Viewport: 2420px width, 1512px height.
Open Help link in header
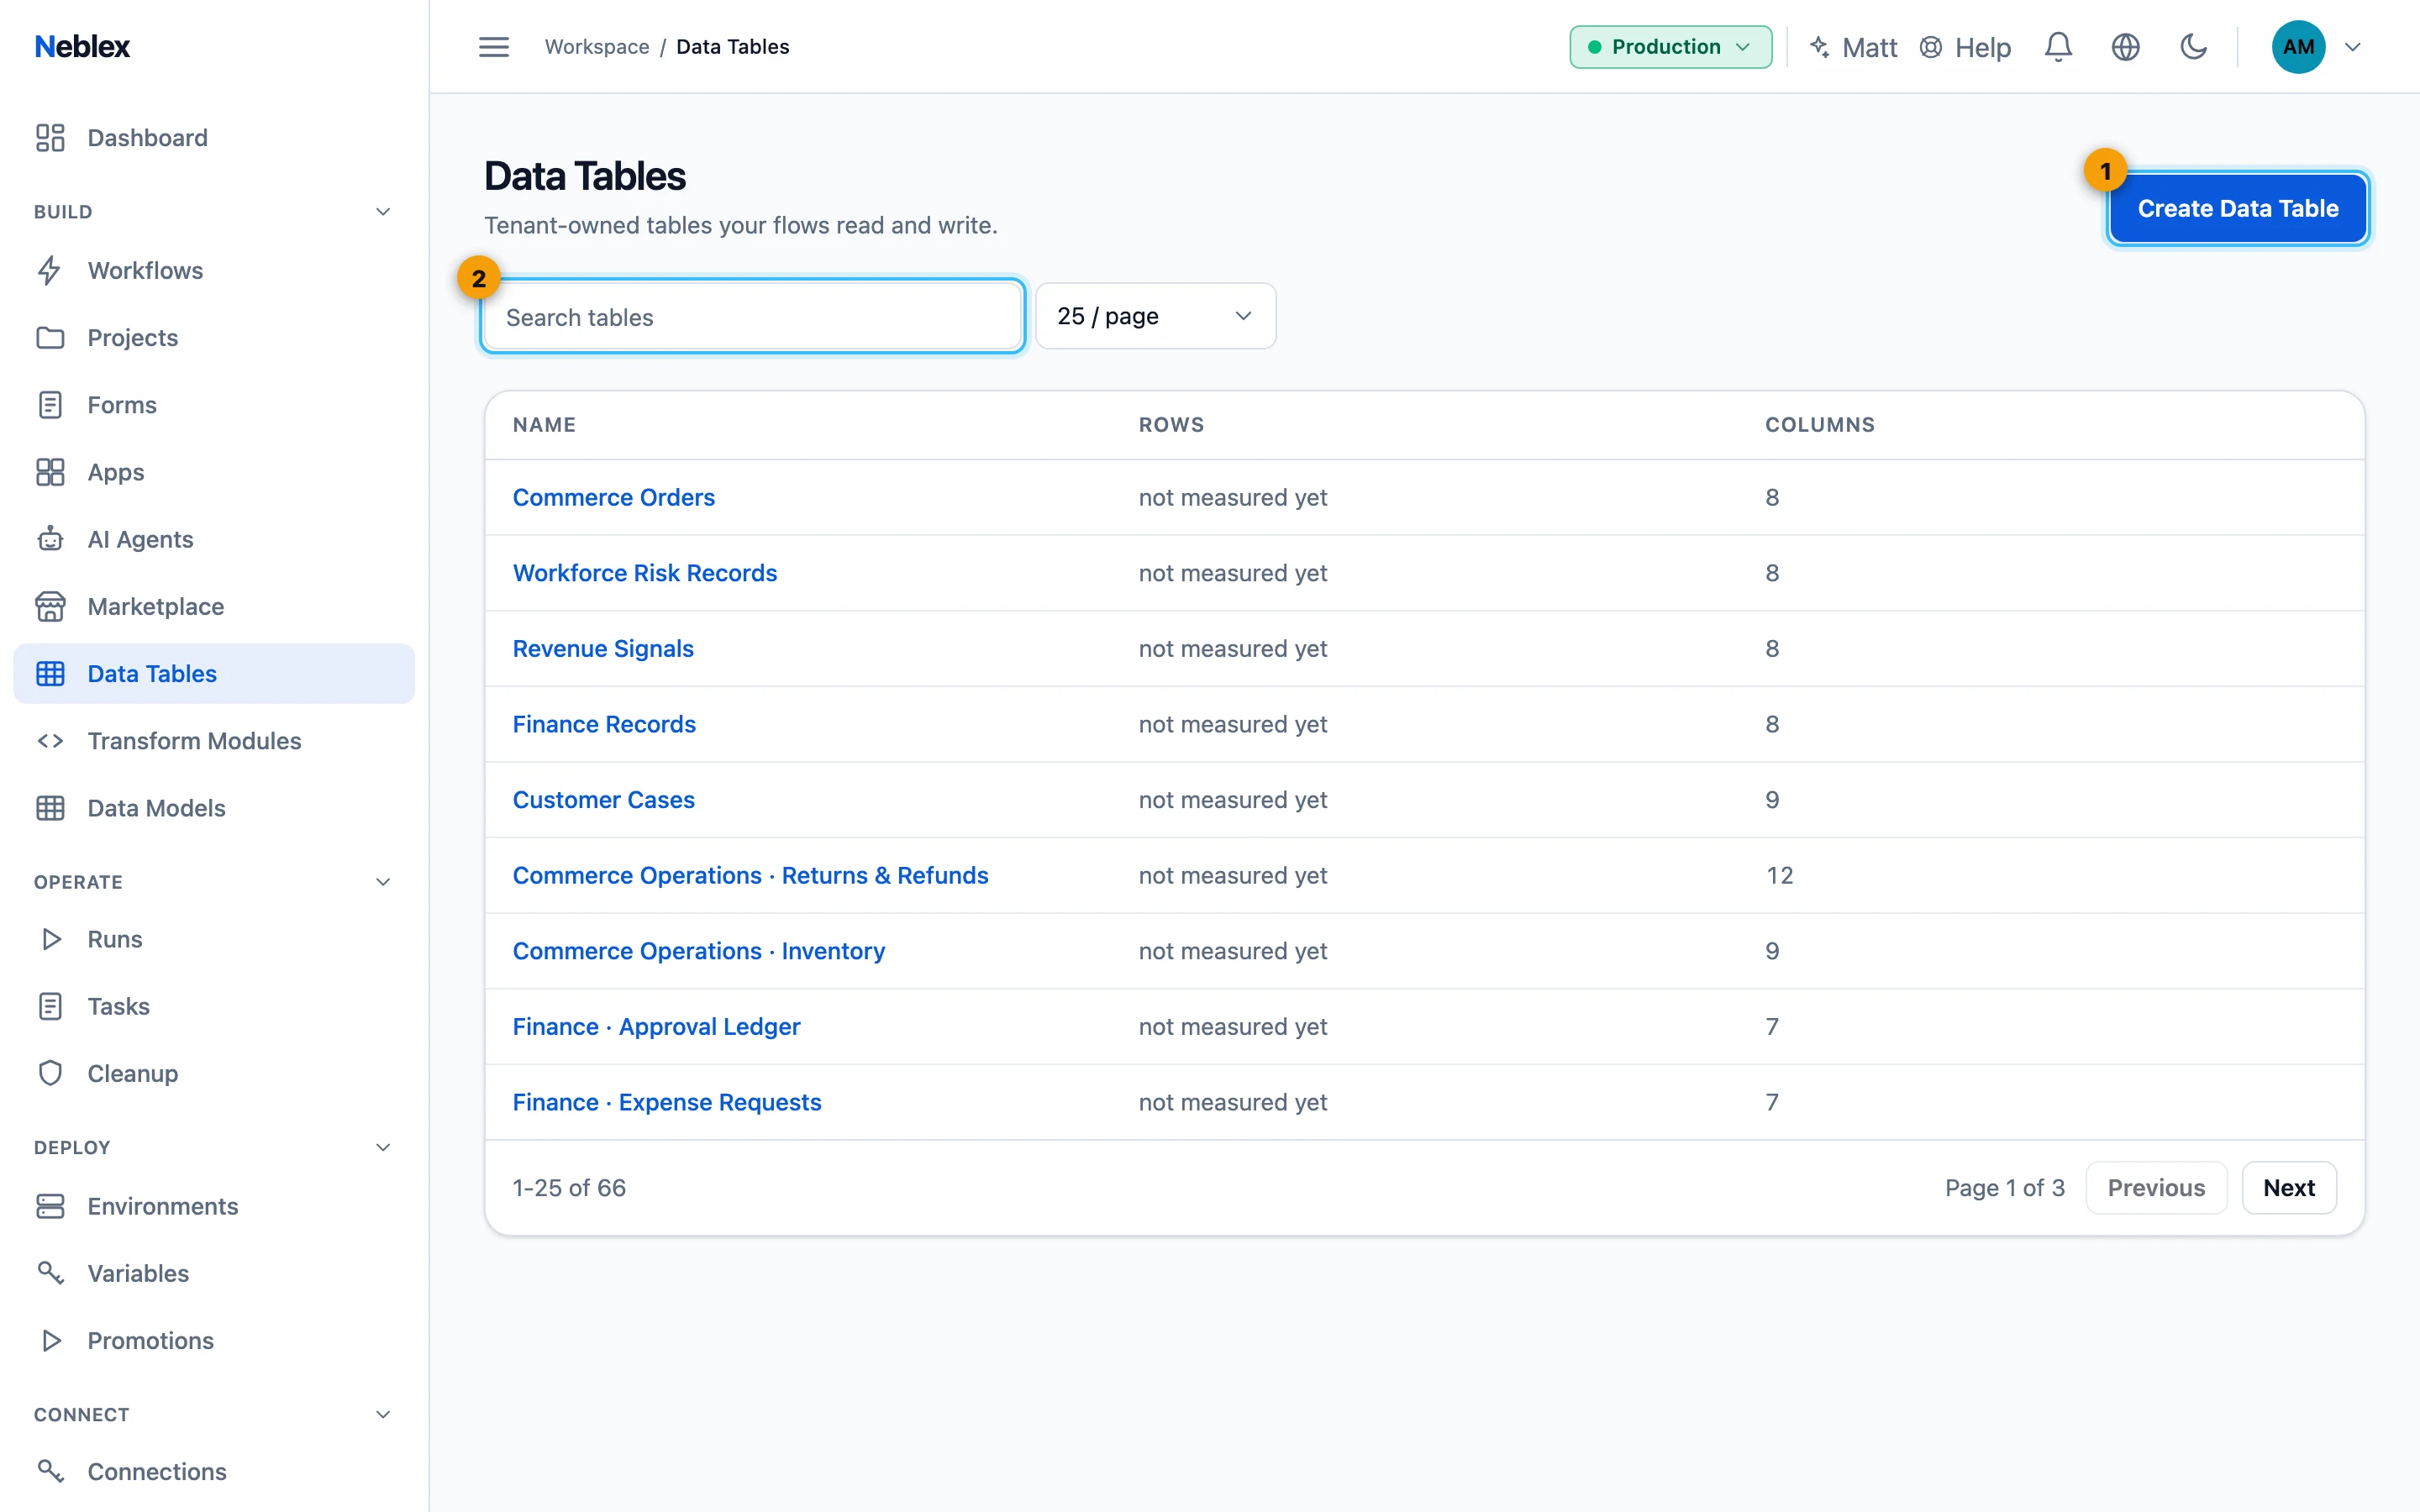pos(1965,47)
